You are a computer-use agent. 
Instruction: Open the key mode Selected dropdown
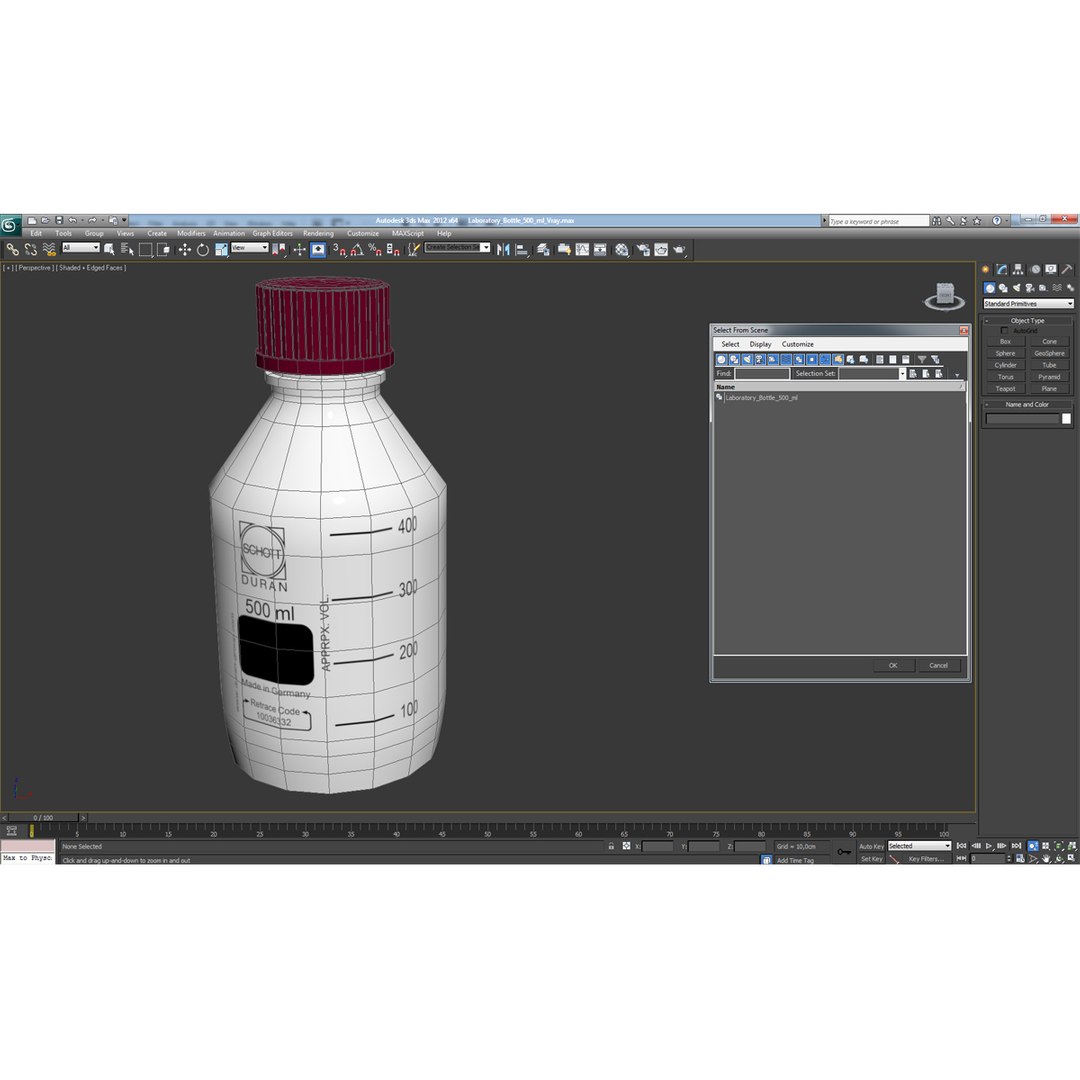tap(919, 846)
